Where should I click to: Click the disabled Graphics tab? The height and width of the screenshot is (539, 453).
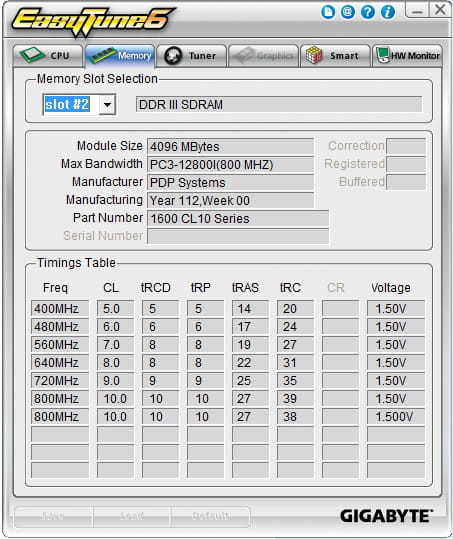[263, 56]
